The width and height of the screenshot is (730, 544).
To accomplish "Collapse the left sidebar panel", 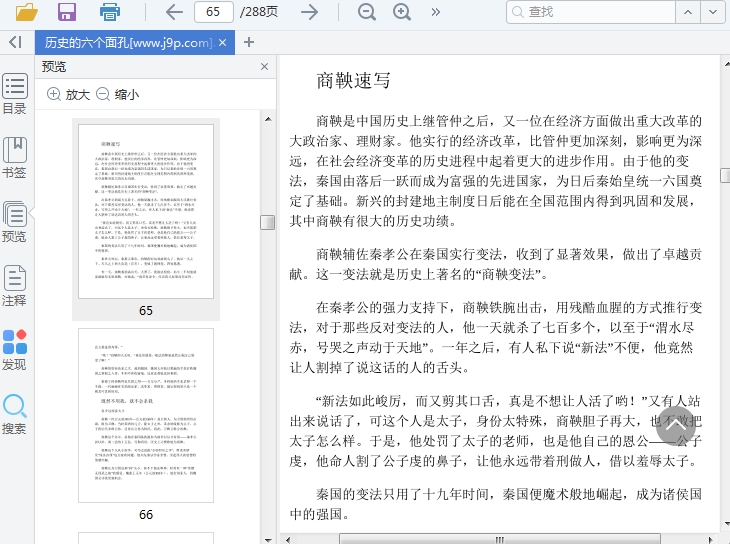I will tap(15, 42).
